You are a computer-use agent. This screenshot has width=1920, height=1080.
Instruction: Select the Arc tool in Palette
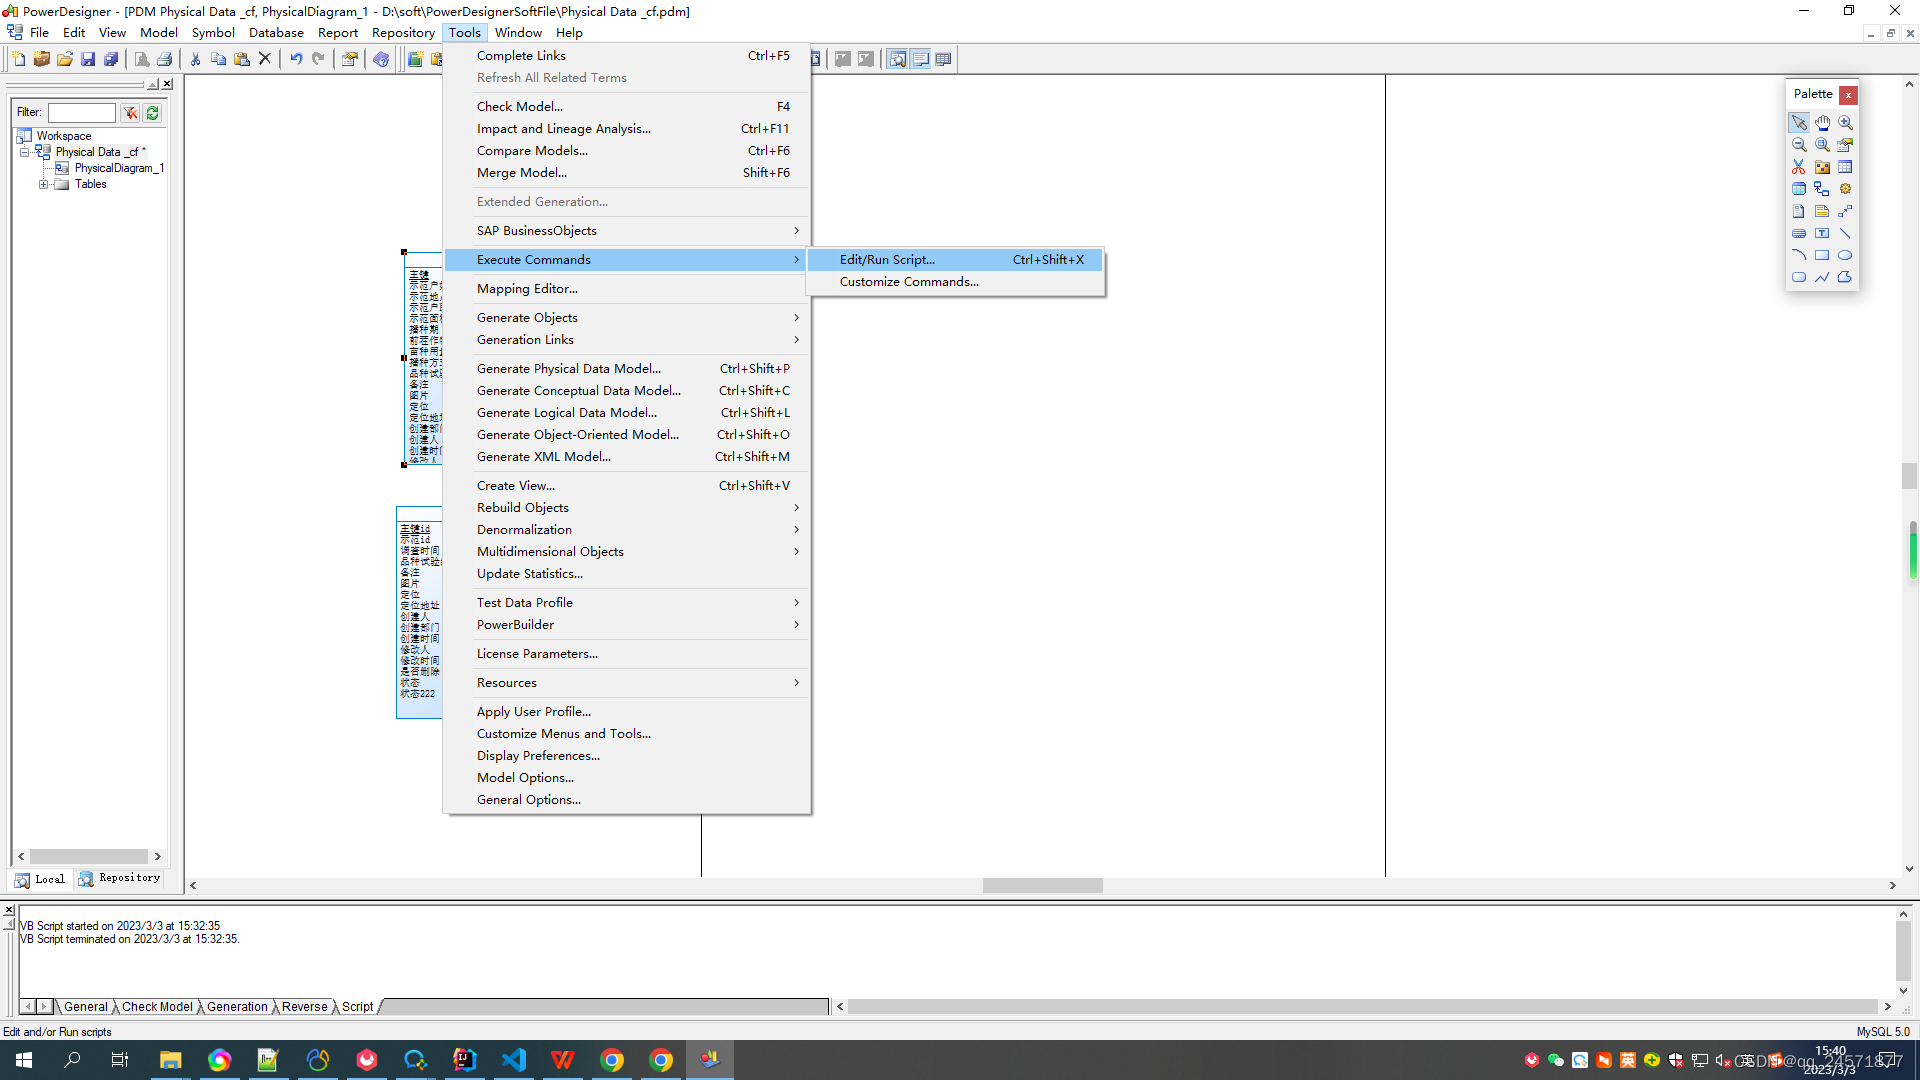pyautogui.click(x=1799, y=255)
